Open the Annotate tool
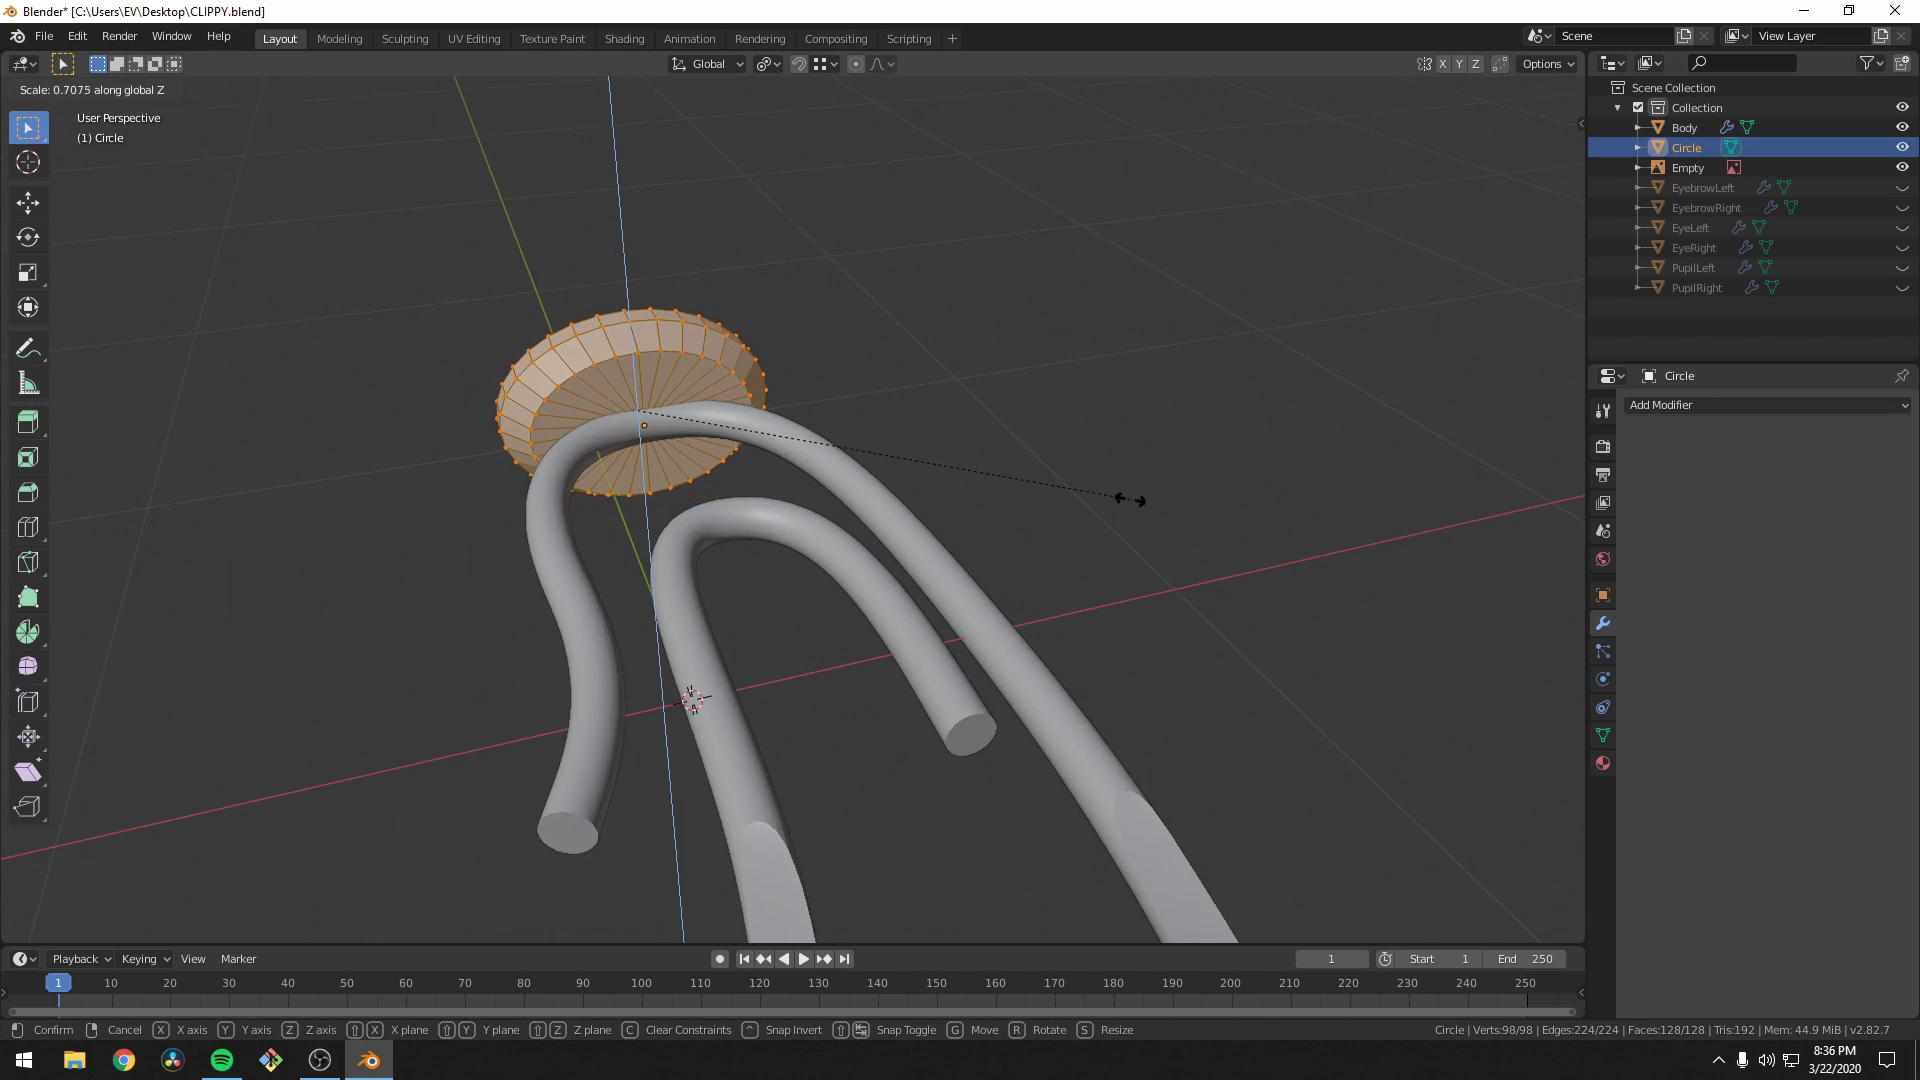1920x1080 pixels. point(27,347)
